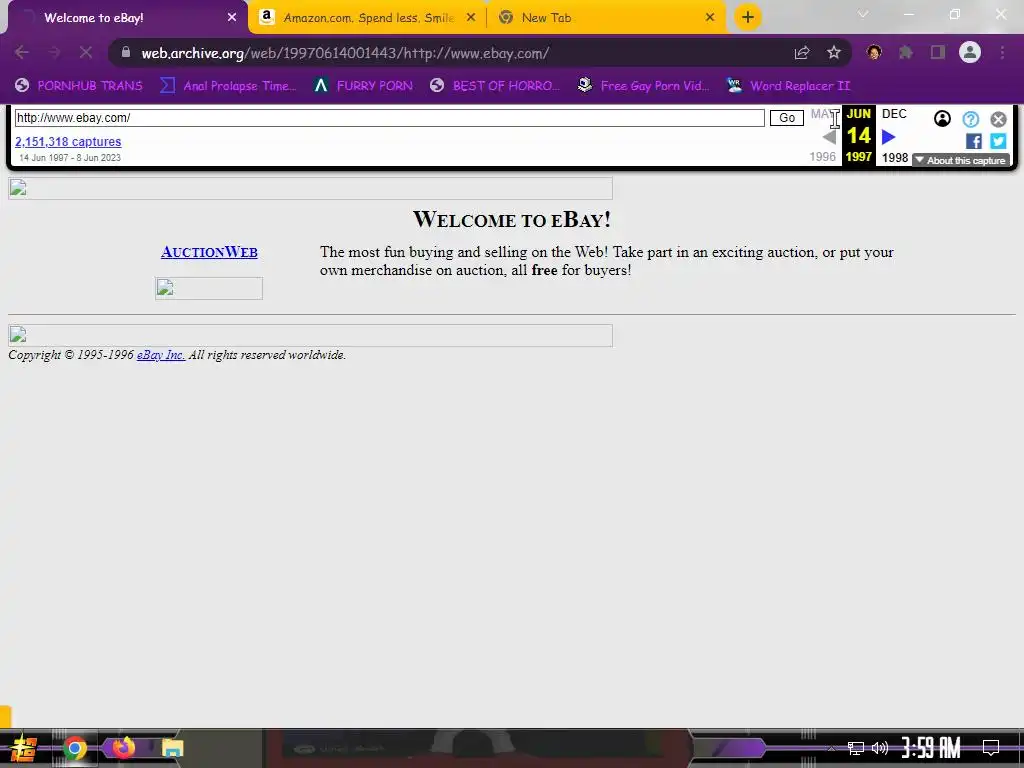Click the network tray icon
The height and width of the screenshot is (768, 1024).
(x=856, y=748)
